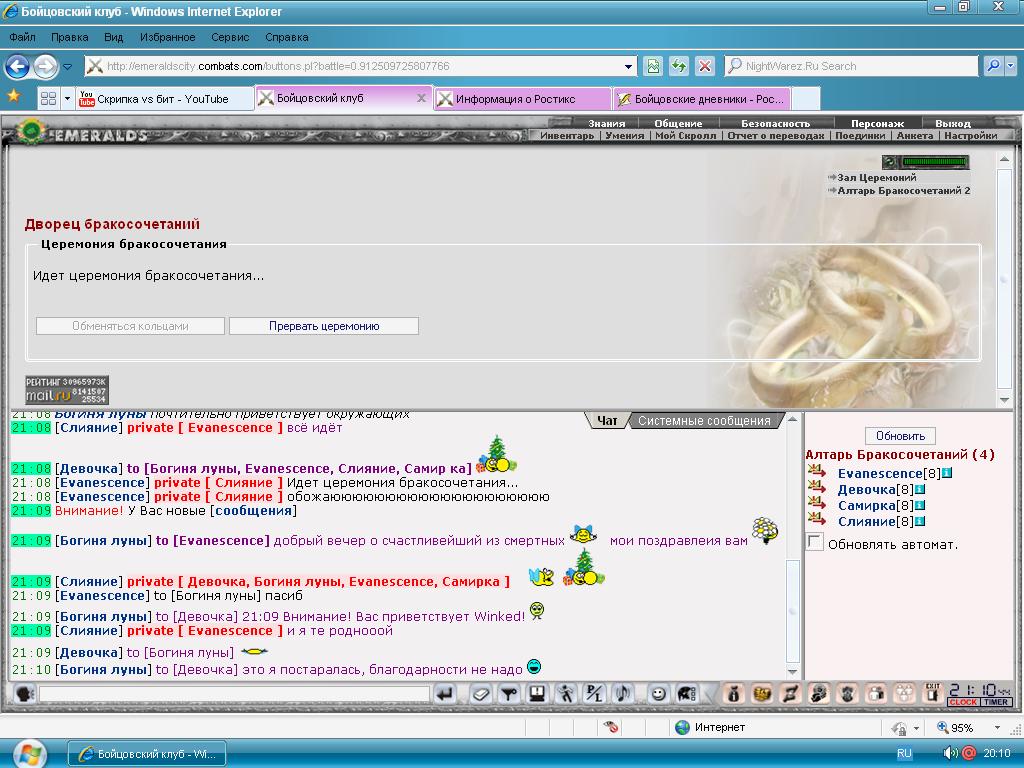This screenshot has width=1024, height=768.
Task: Open info icon next to Самирка[8]
Action: (920, 505)
